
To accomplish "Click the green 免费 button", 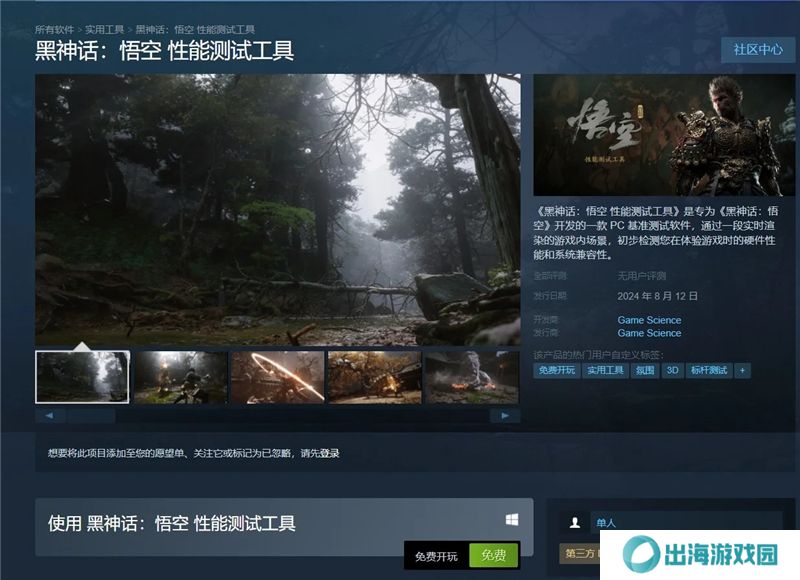I will coord(493,555).
